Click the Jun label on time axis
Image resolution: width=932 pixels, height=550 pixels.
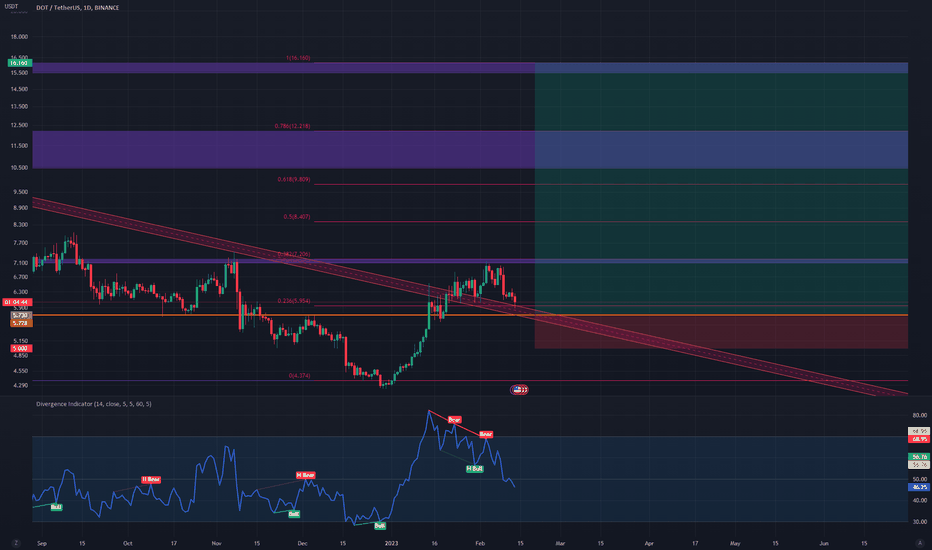pos(824,543)
